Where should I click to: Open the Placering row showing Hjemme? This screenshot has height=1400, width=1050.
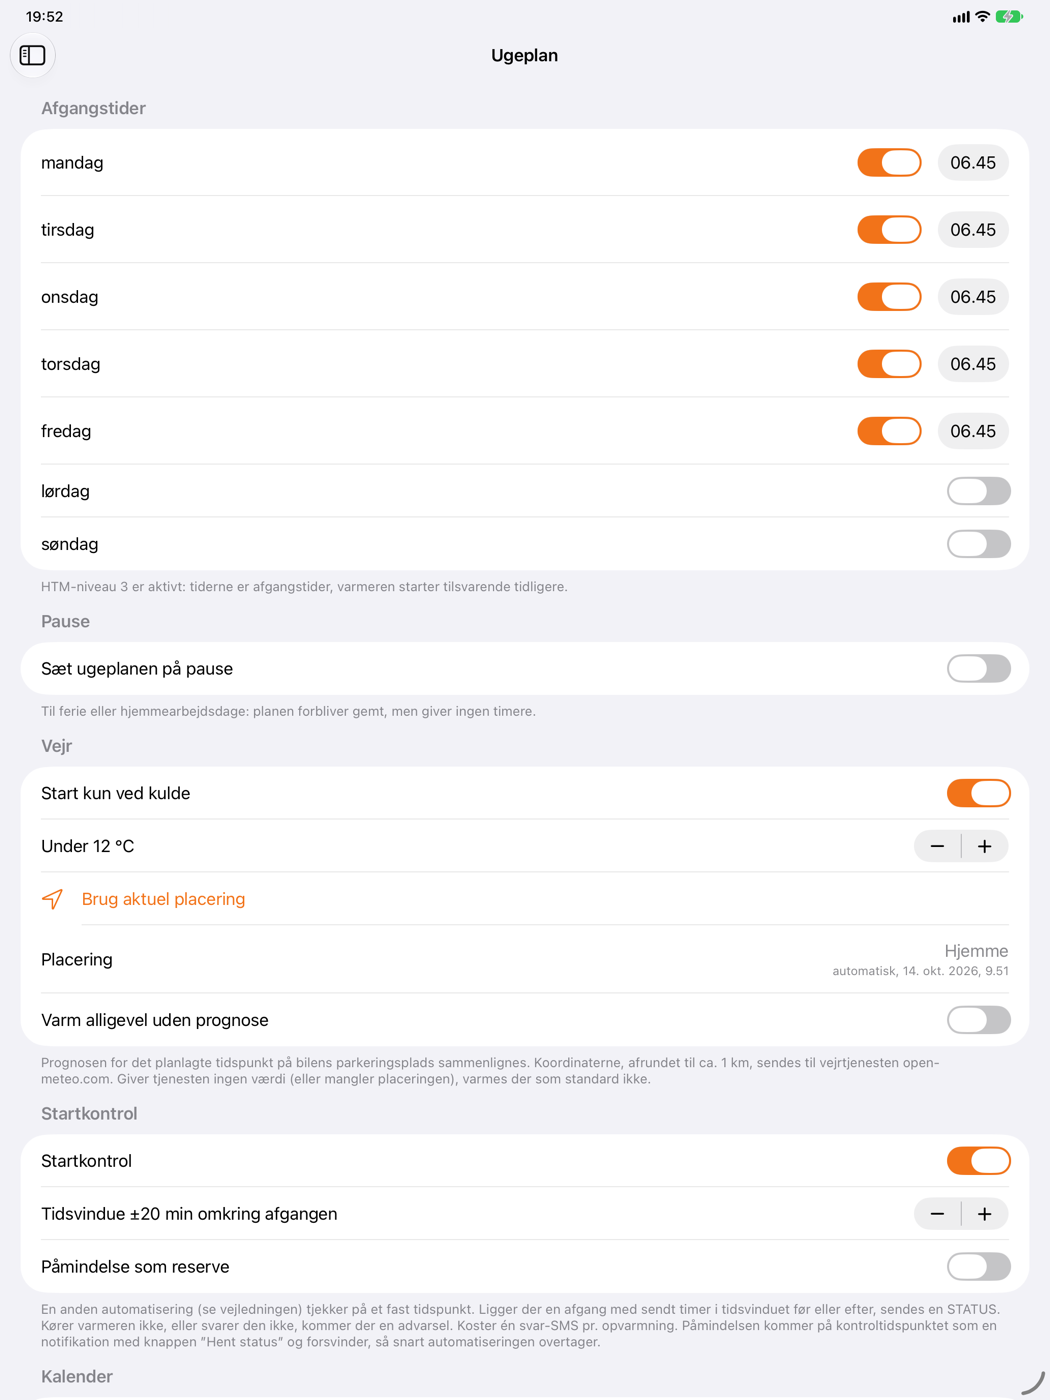525,959
